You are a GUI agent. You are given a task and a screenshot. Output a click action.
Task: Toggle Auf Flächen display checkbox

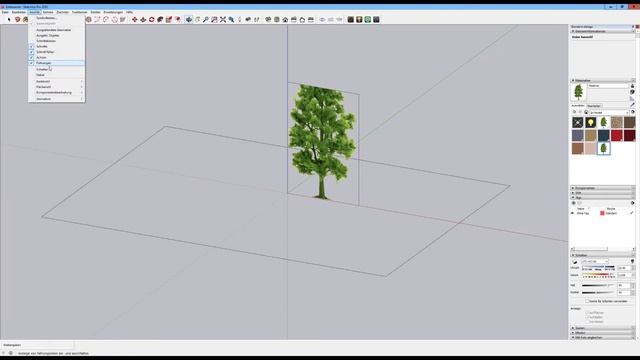[x=587, y=313]
